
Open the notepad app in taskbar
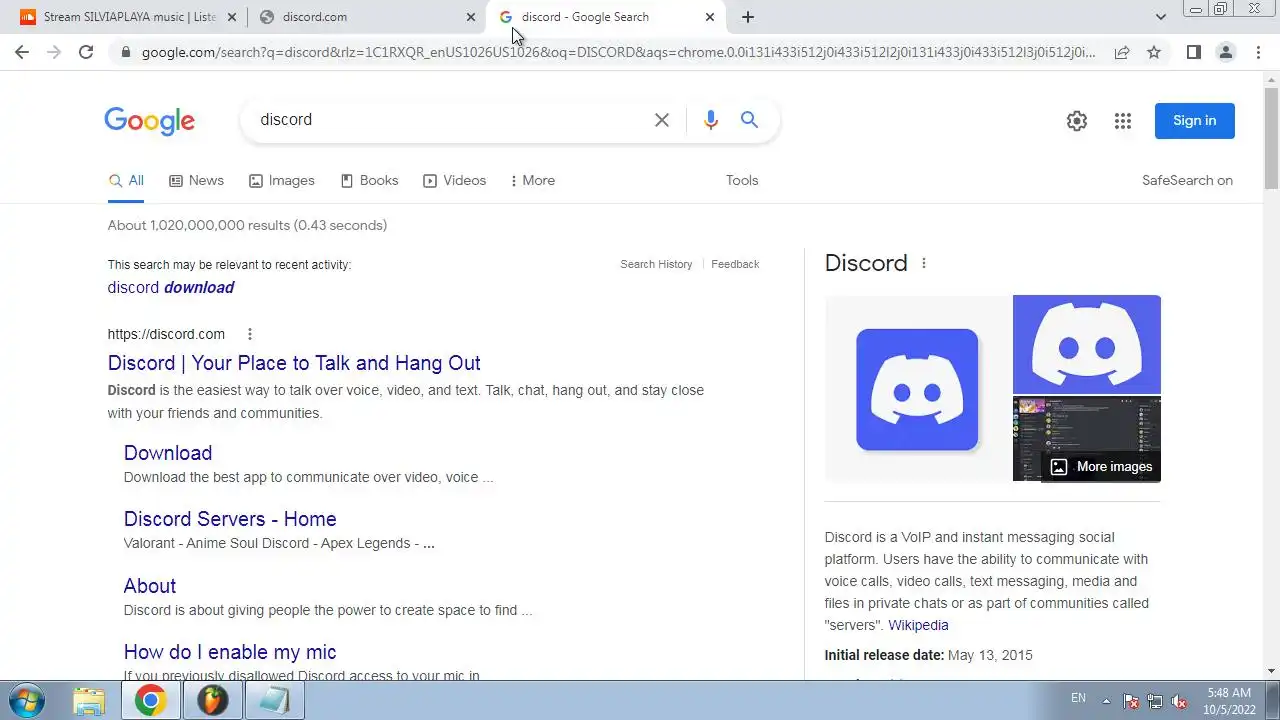coord(274,701)
